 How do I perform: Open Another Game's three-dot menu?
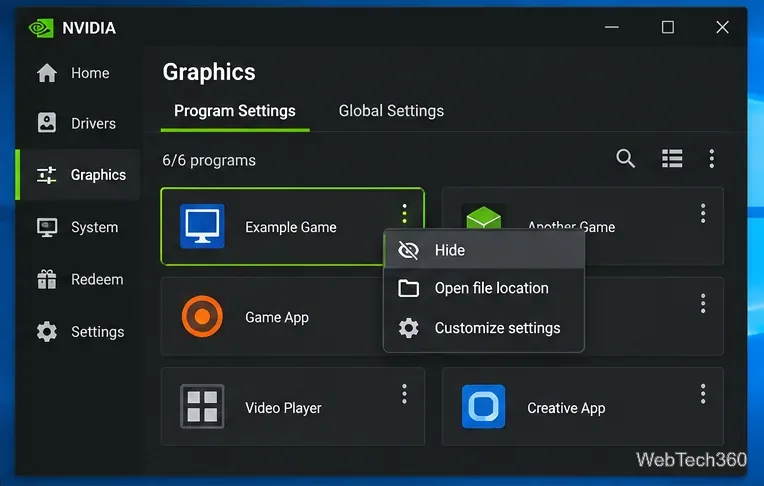pyautogui.click(x=703, y=213)
